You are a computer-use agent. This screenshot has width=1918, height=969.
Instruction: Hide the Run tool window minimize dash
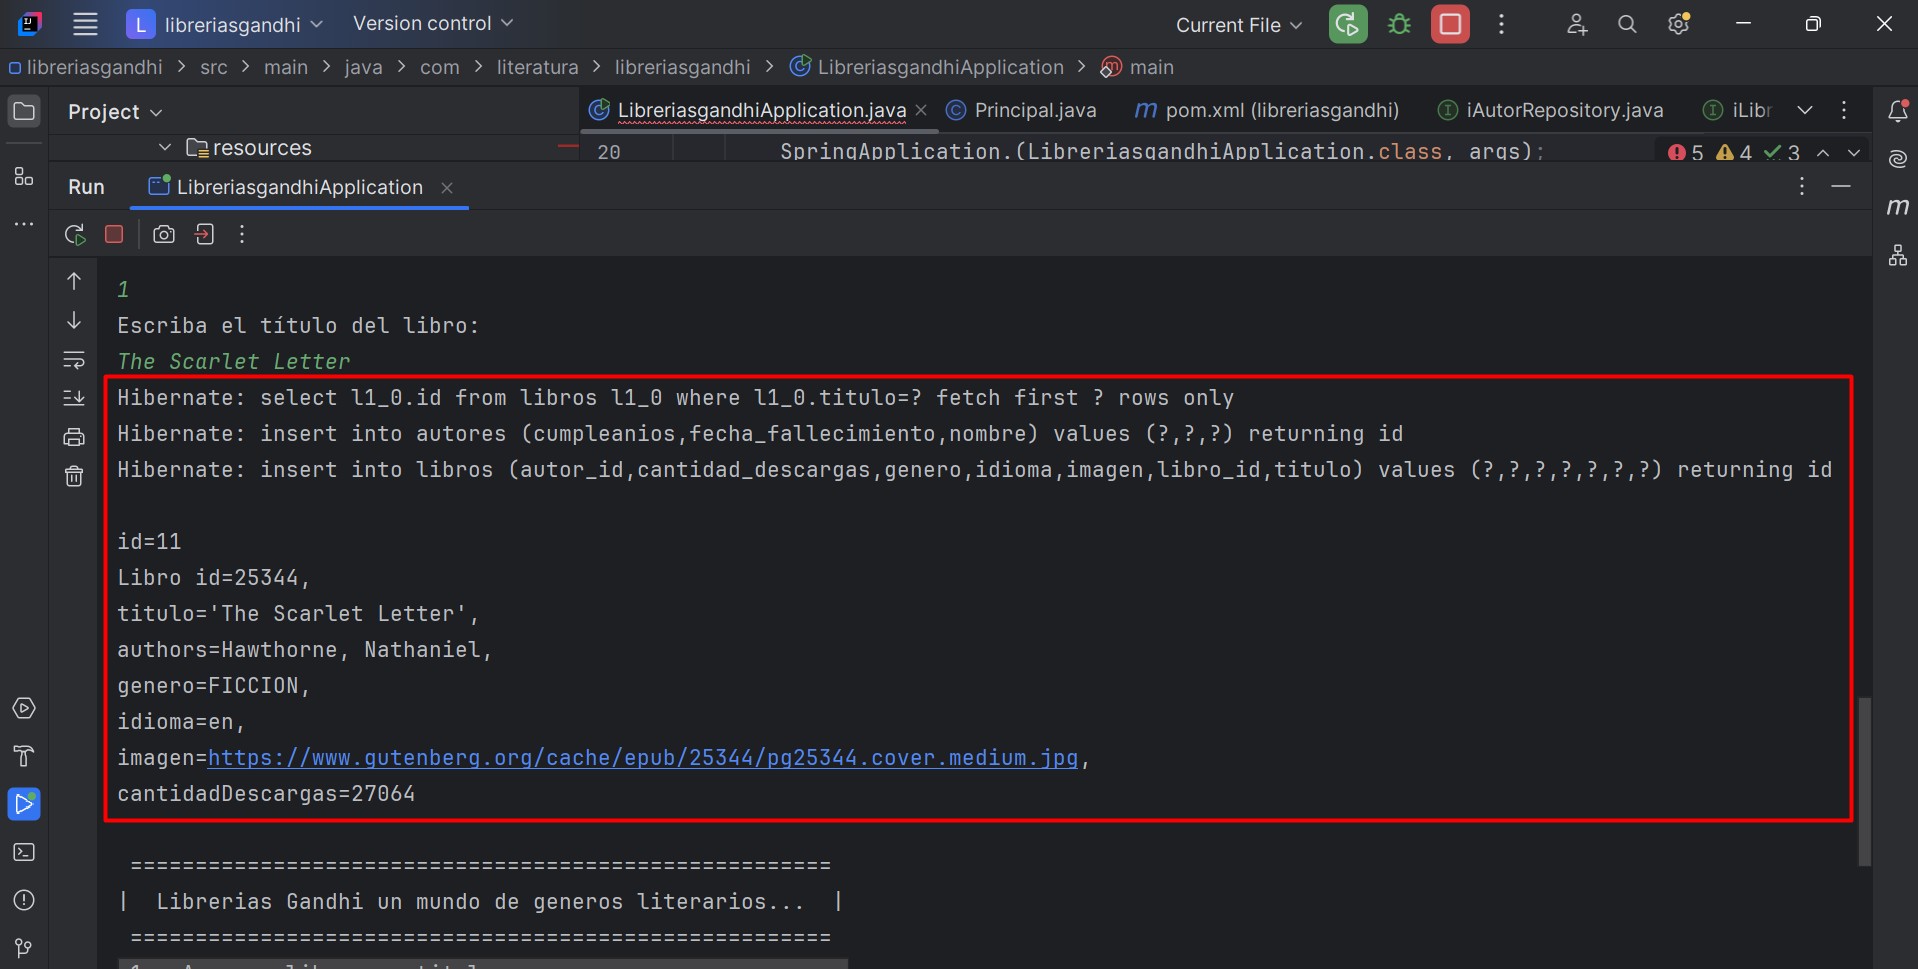1841,187
